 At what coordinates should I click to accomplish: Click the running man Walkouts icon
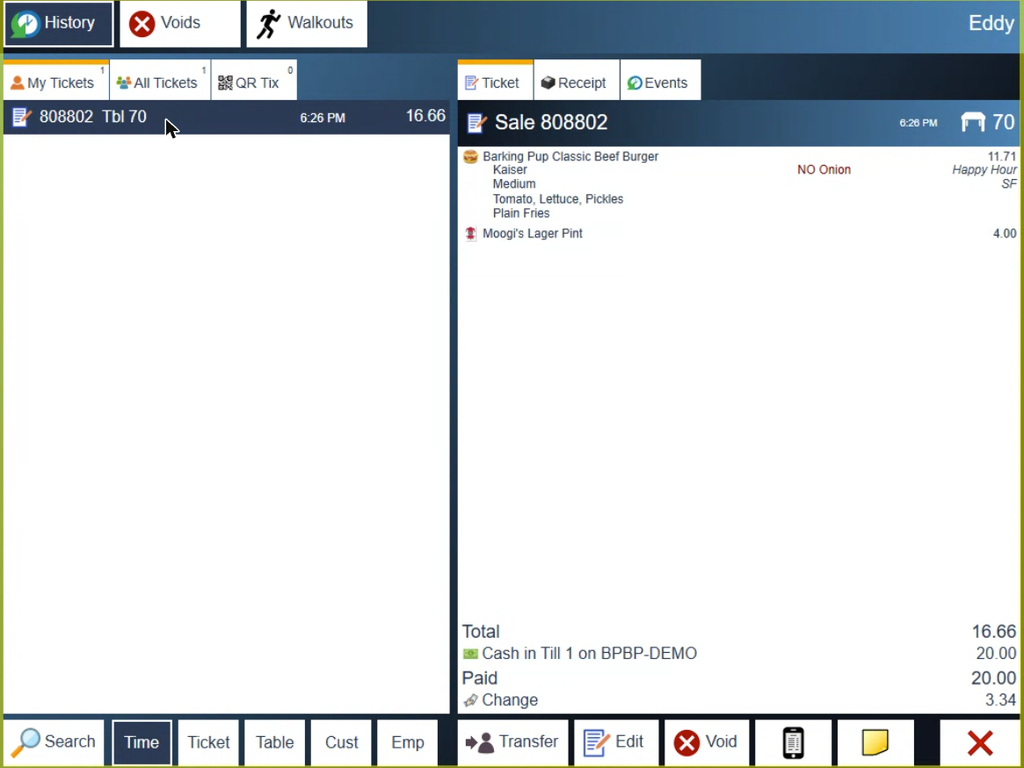(268, 24)
